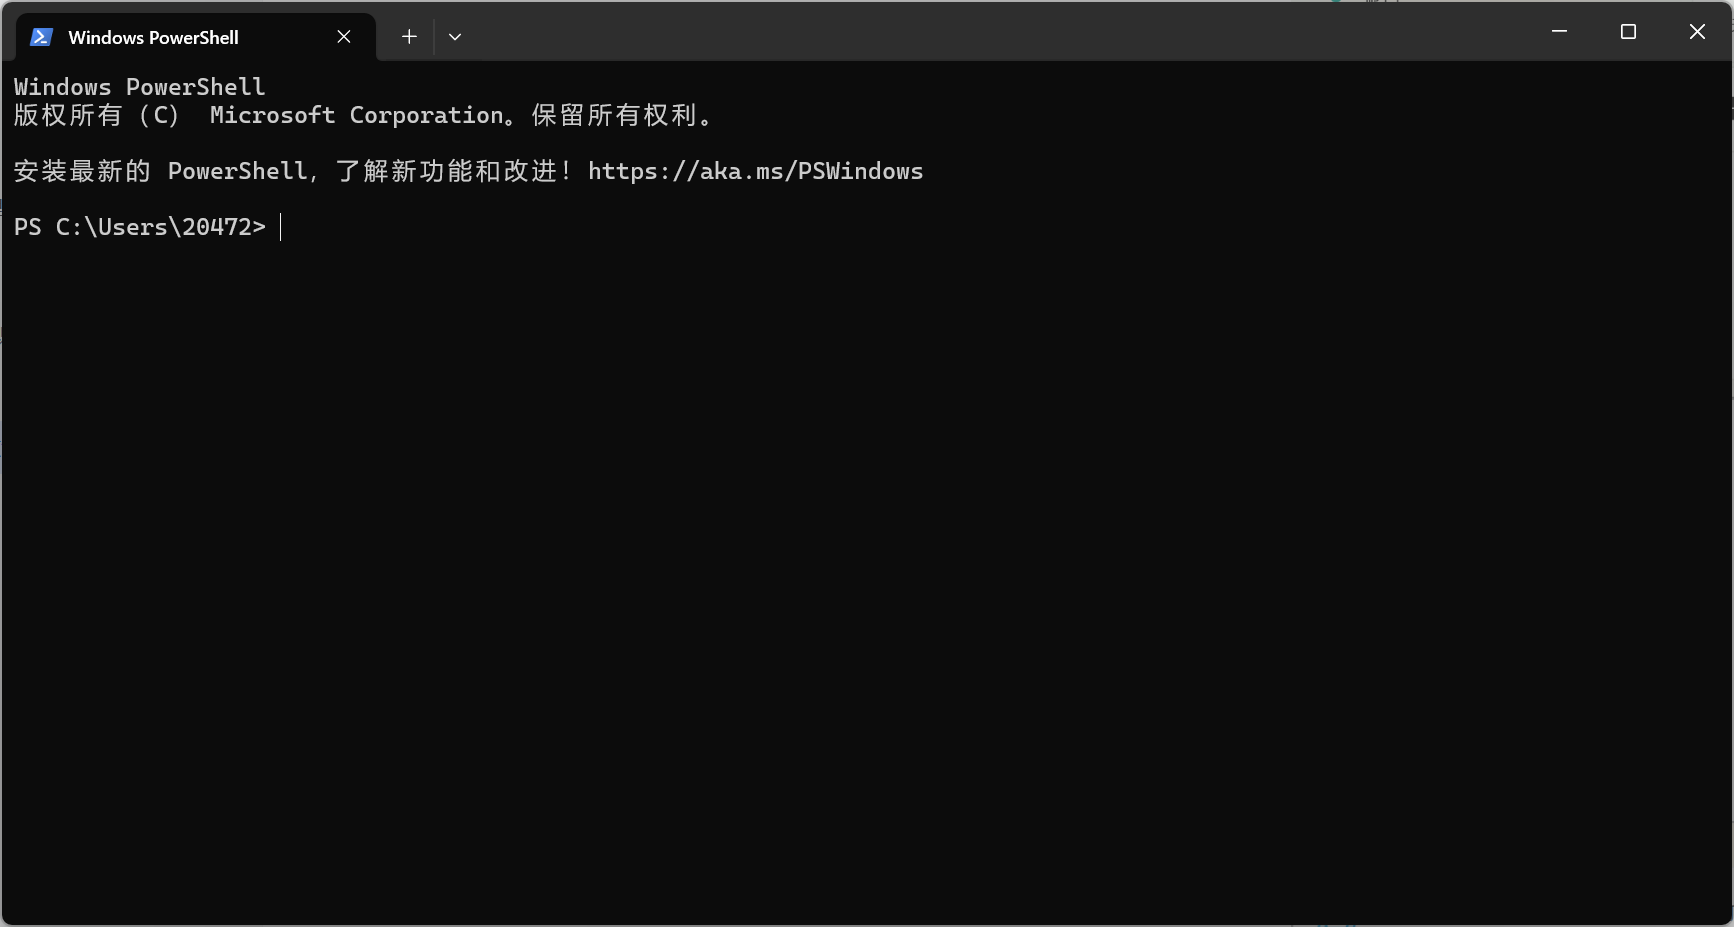Click the 版权所有 (C) text
Image resolution: width=1734 pixels, height=927 pixels.
click(x=97, y=115)
